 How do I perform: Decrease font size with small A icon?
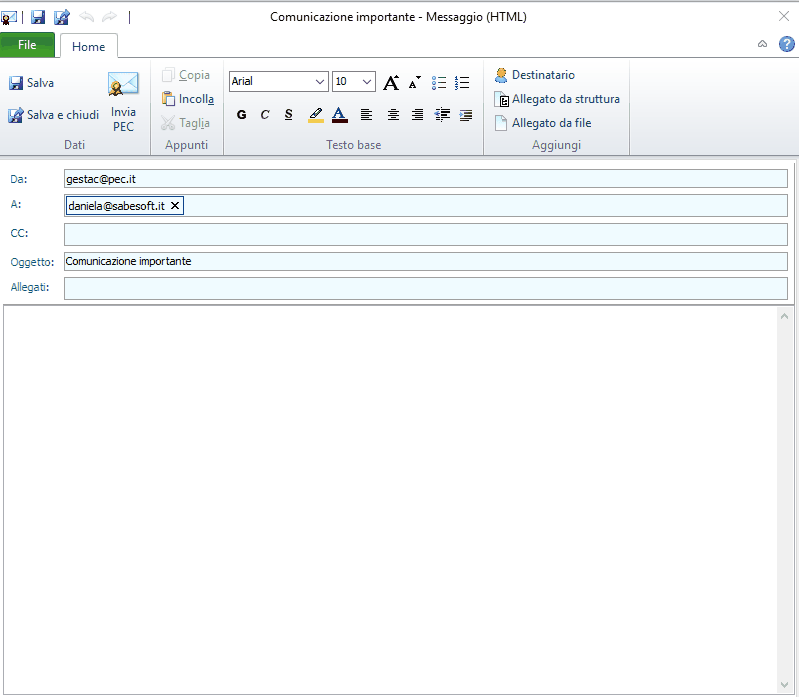click(x=415, y=82)
